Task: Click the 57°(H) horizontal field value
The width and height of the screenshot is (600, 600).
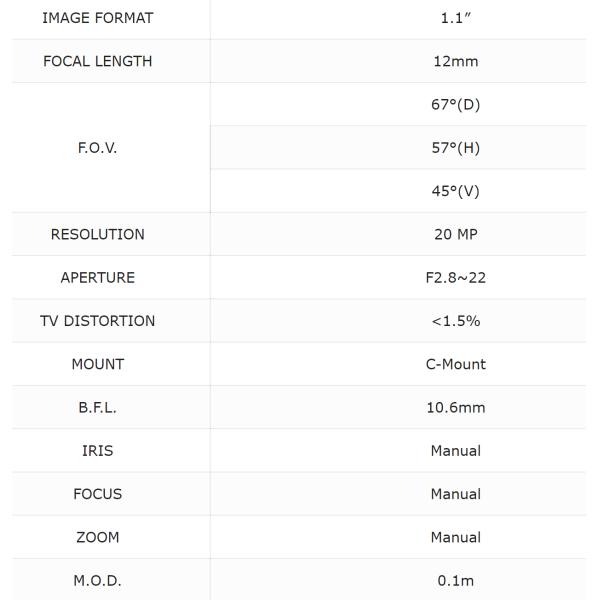Action: click(456, 148)
